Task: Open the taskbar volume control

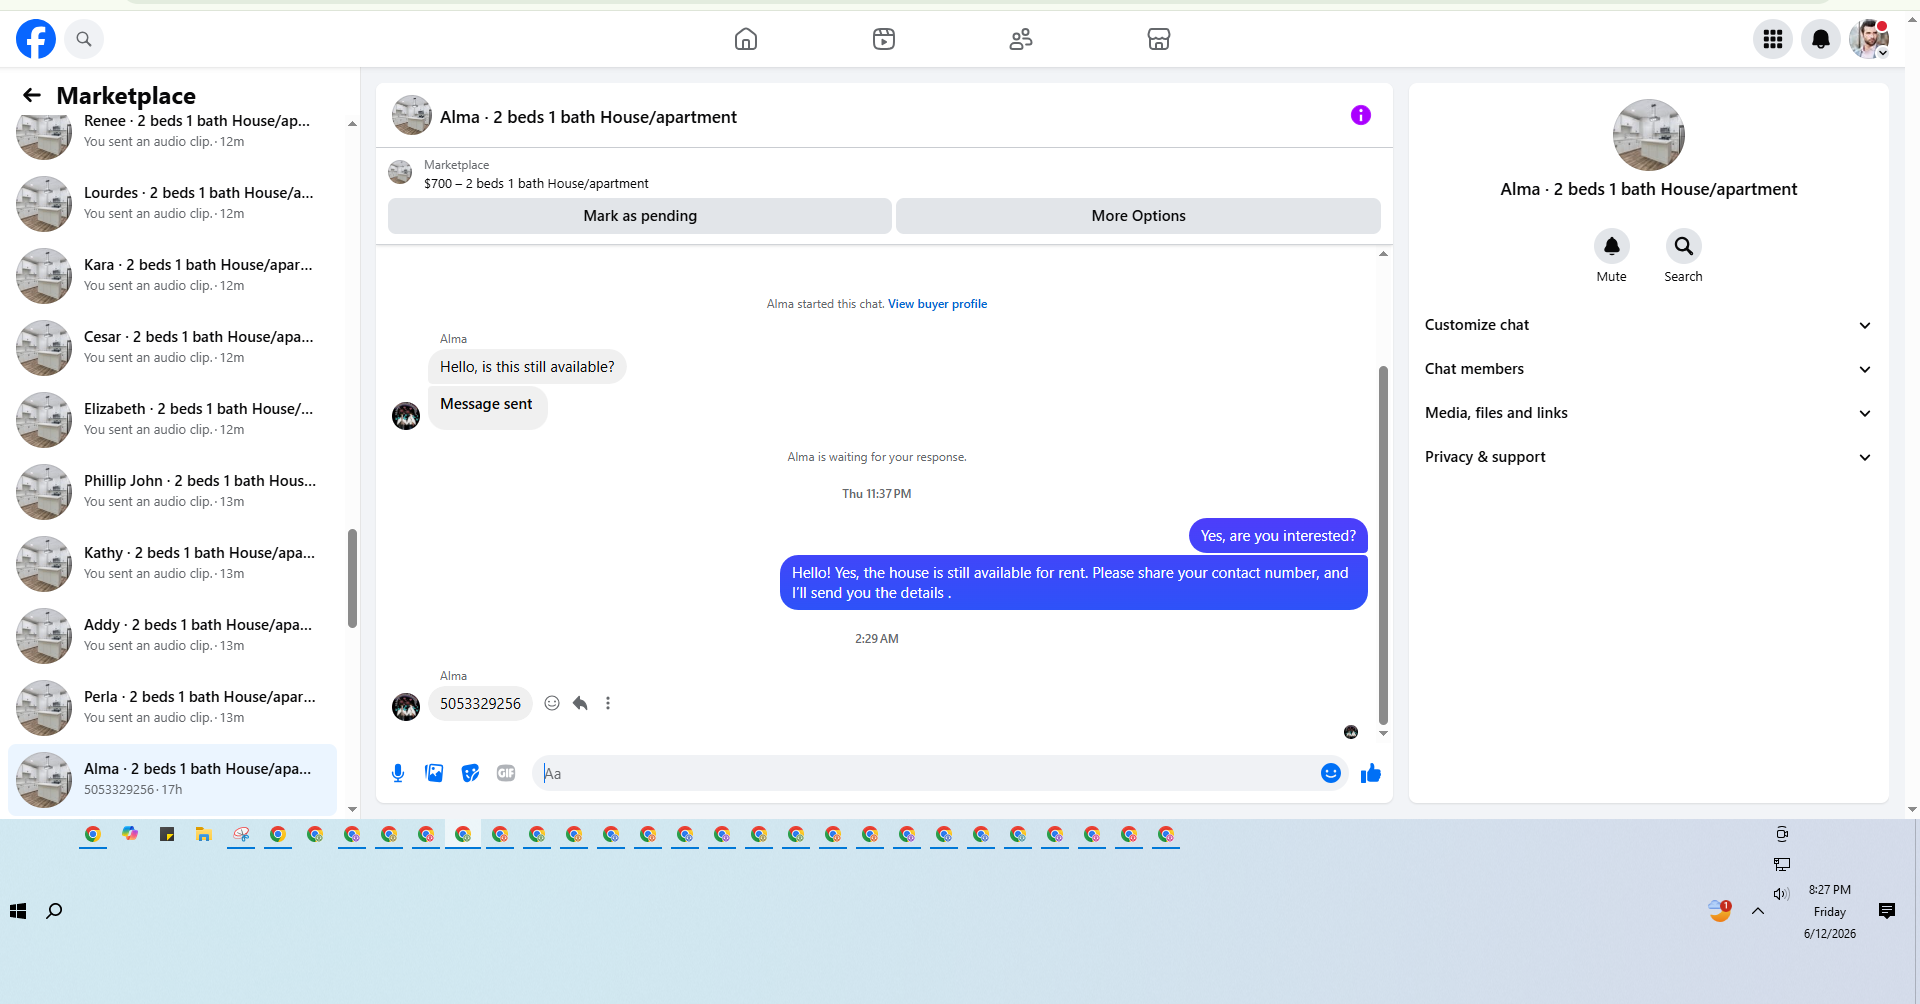Action: [1782, 894]
